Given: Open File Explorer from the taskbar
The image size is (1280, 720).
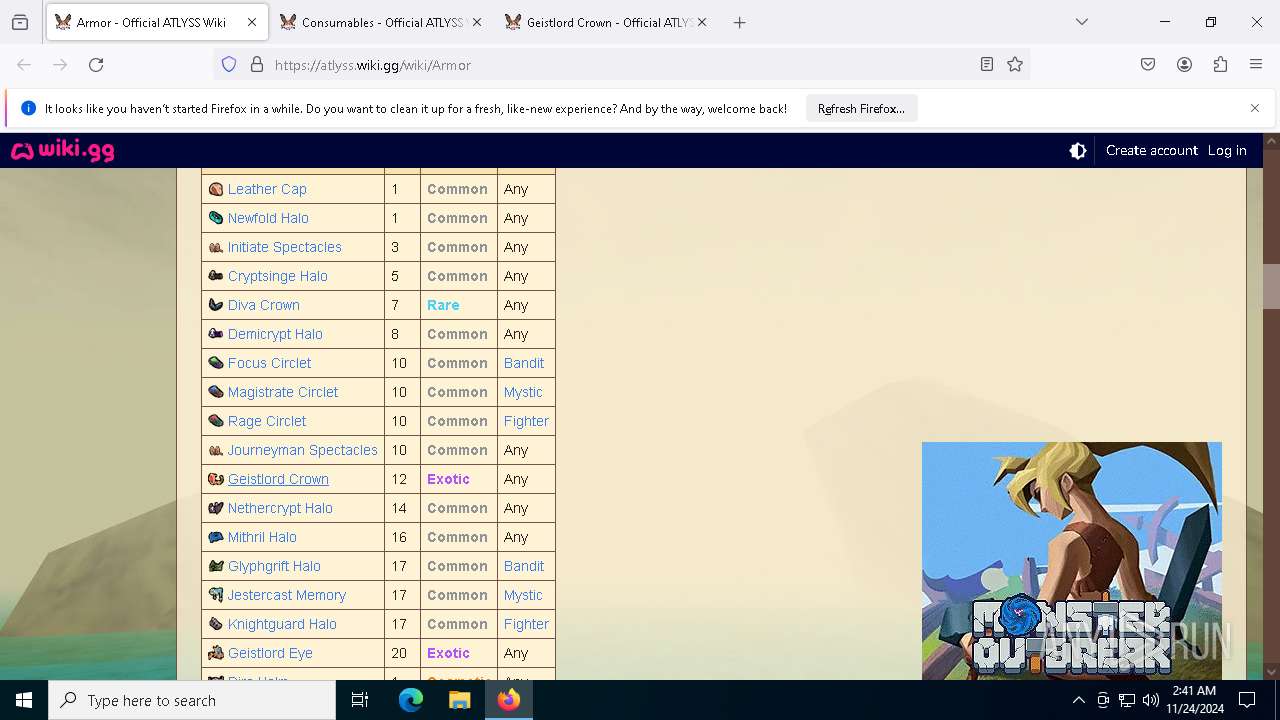Looking at the screenshot, I should click(x=459, y=700).
